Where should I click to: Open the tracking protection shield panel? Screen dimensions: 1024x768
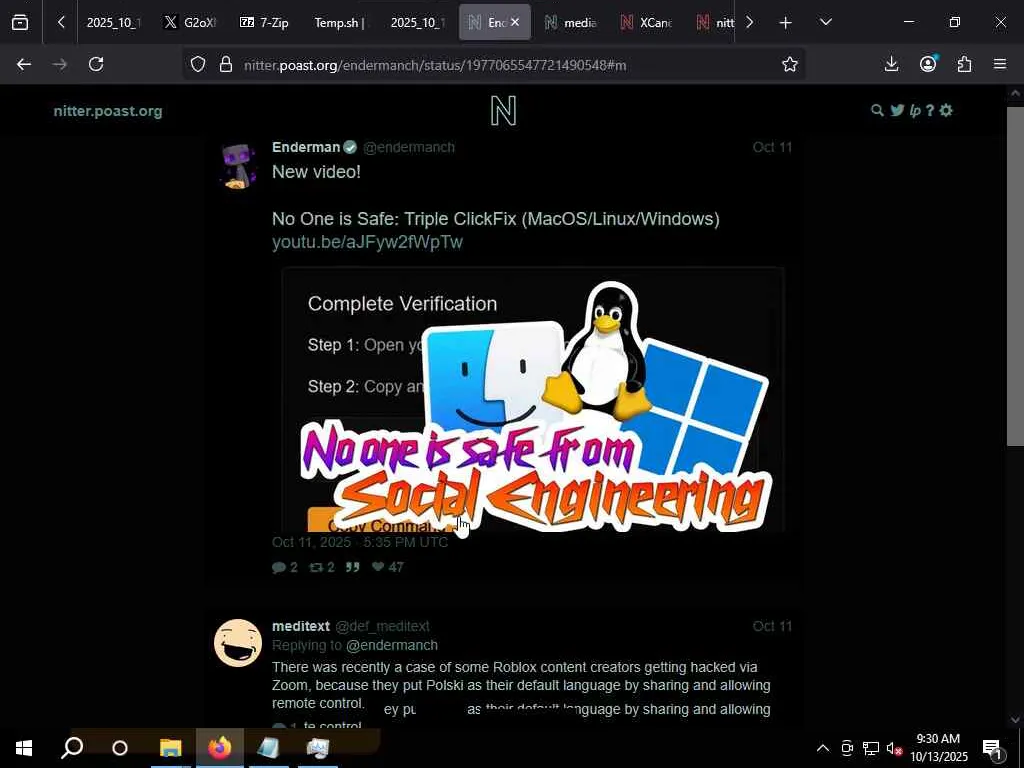pyautogui.click(x=198, y=64)
